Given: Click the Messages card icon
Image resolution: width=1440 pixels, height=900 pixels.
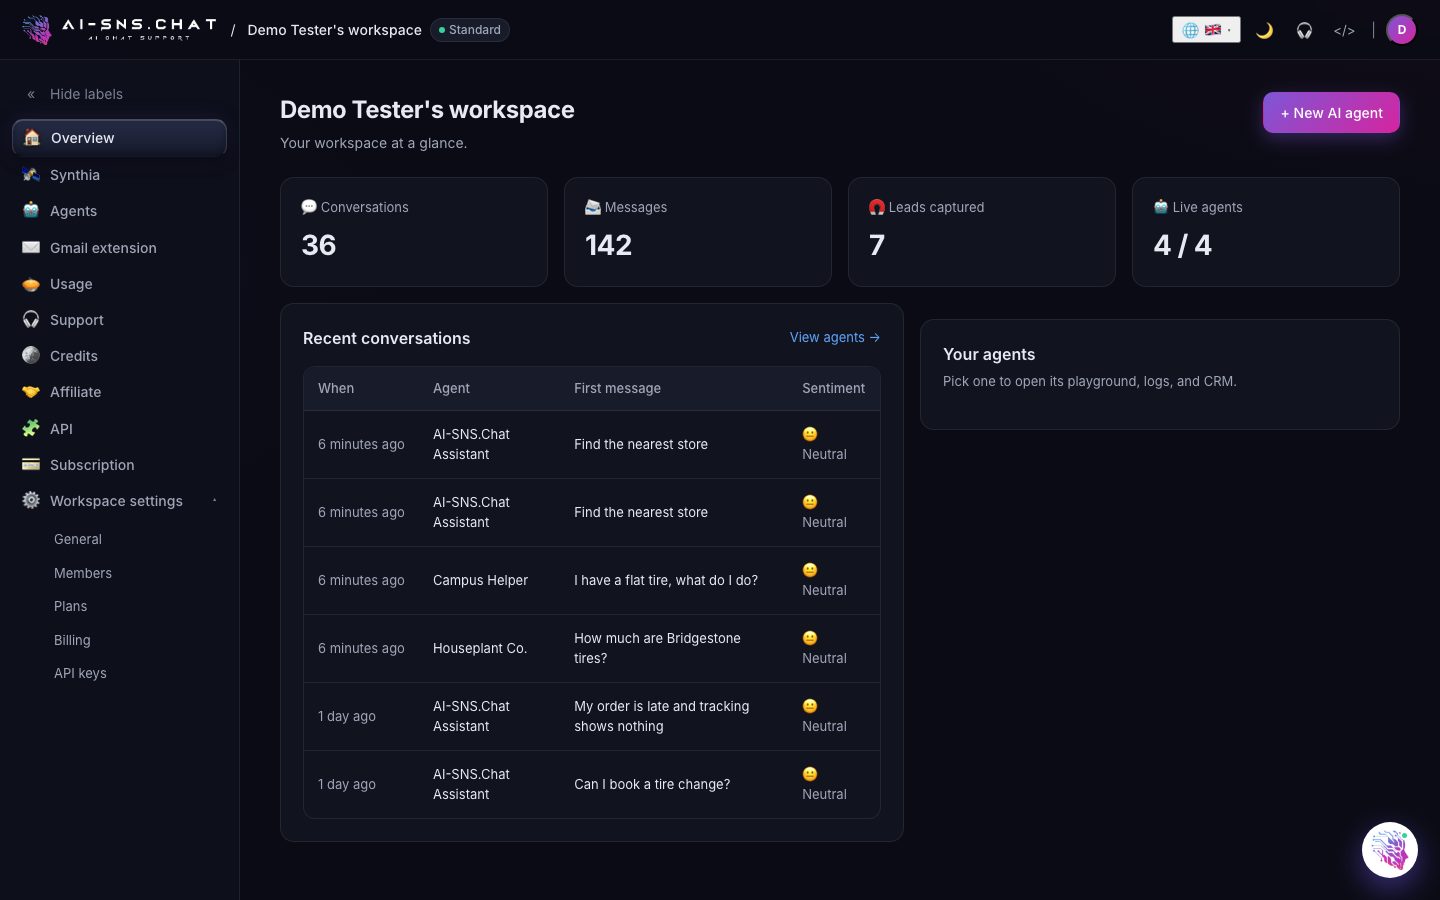Looking at the screenshot, I should (x=593, y=207).
